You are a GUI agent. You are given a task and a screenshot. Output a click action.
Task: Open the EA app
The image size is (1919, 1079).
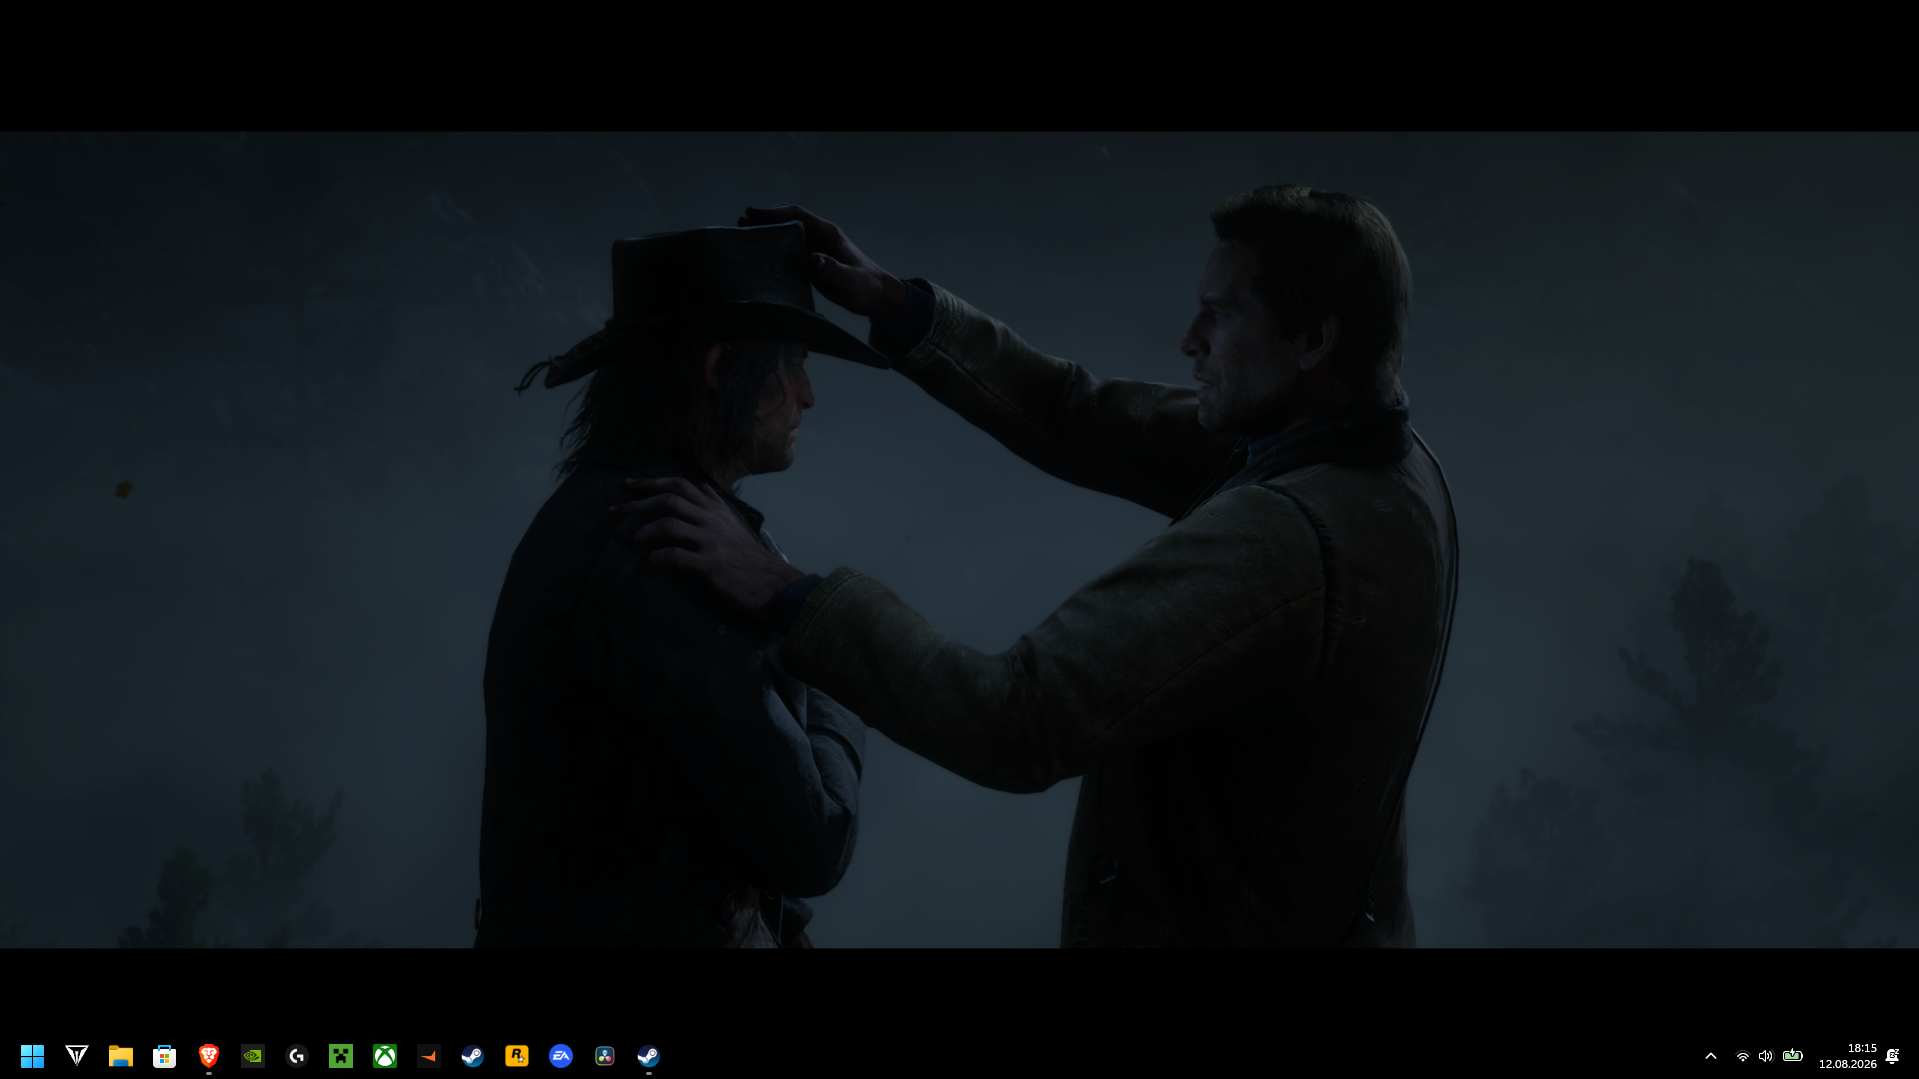point(561,1056)
